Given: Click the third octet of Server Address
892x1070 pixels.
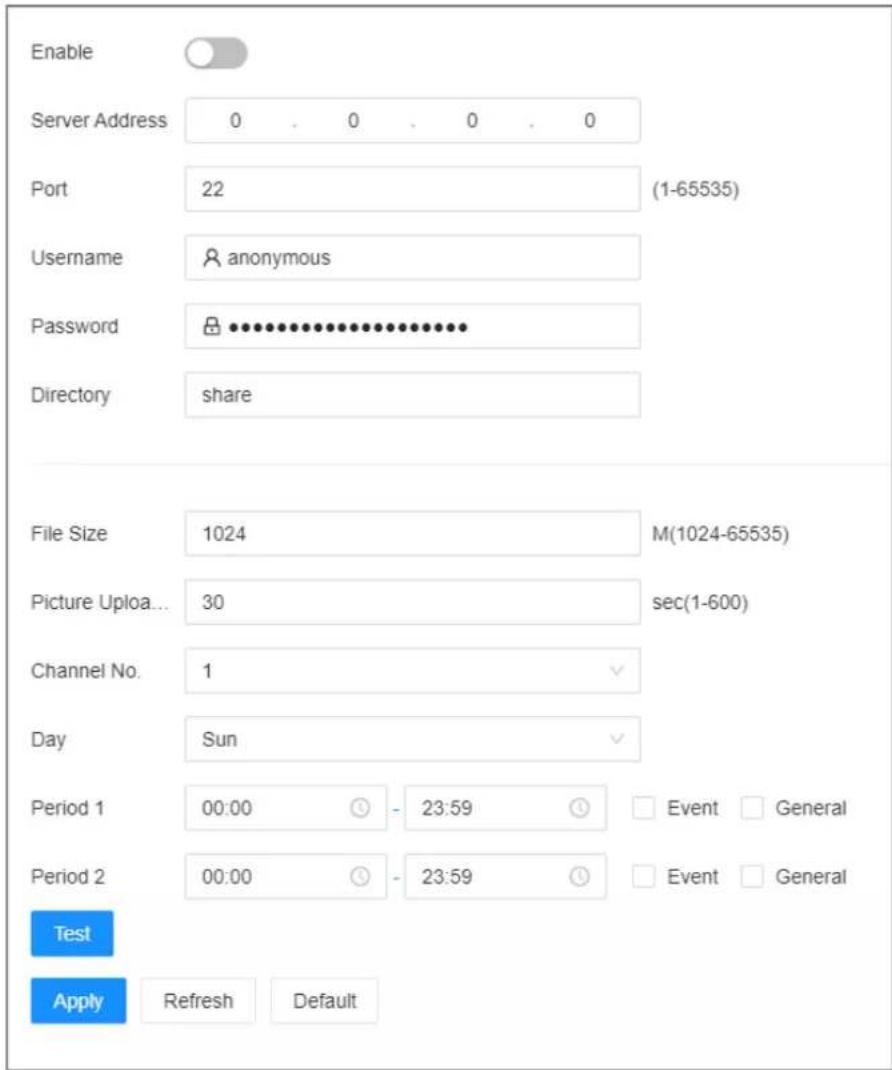Looking at the screenshot, I should [x=472, y=121].
